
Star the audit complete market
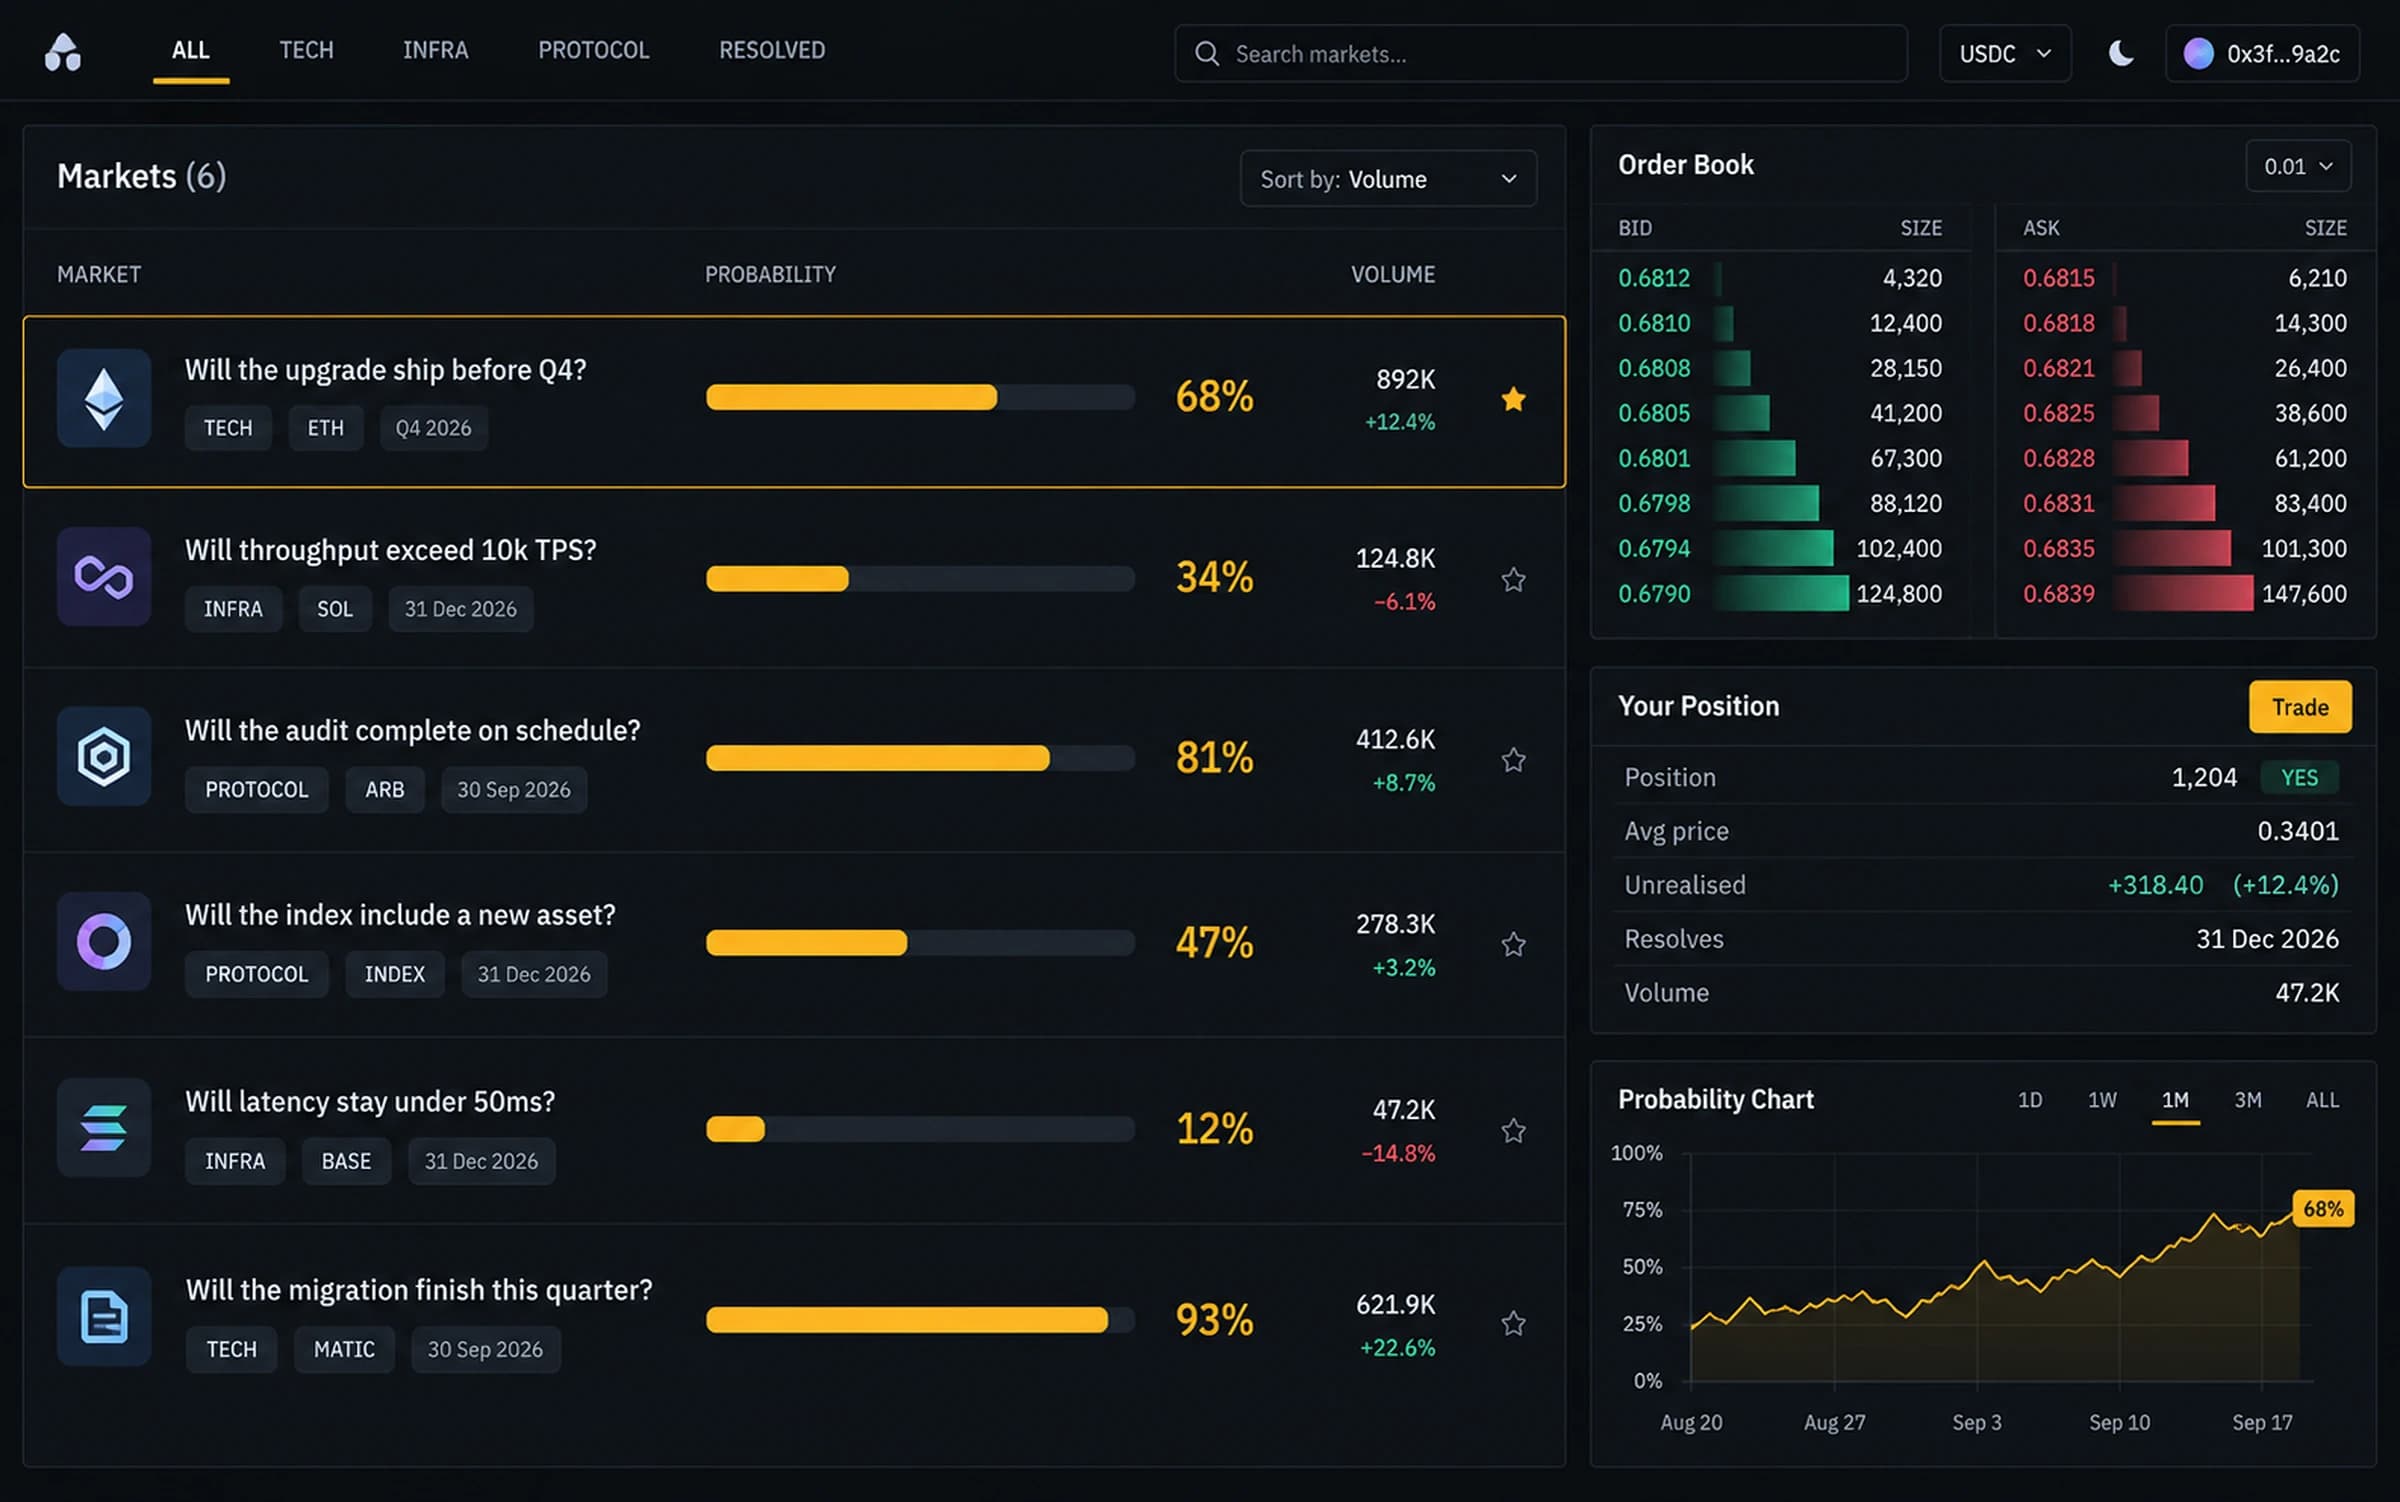[1513, 759]
